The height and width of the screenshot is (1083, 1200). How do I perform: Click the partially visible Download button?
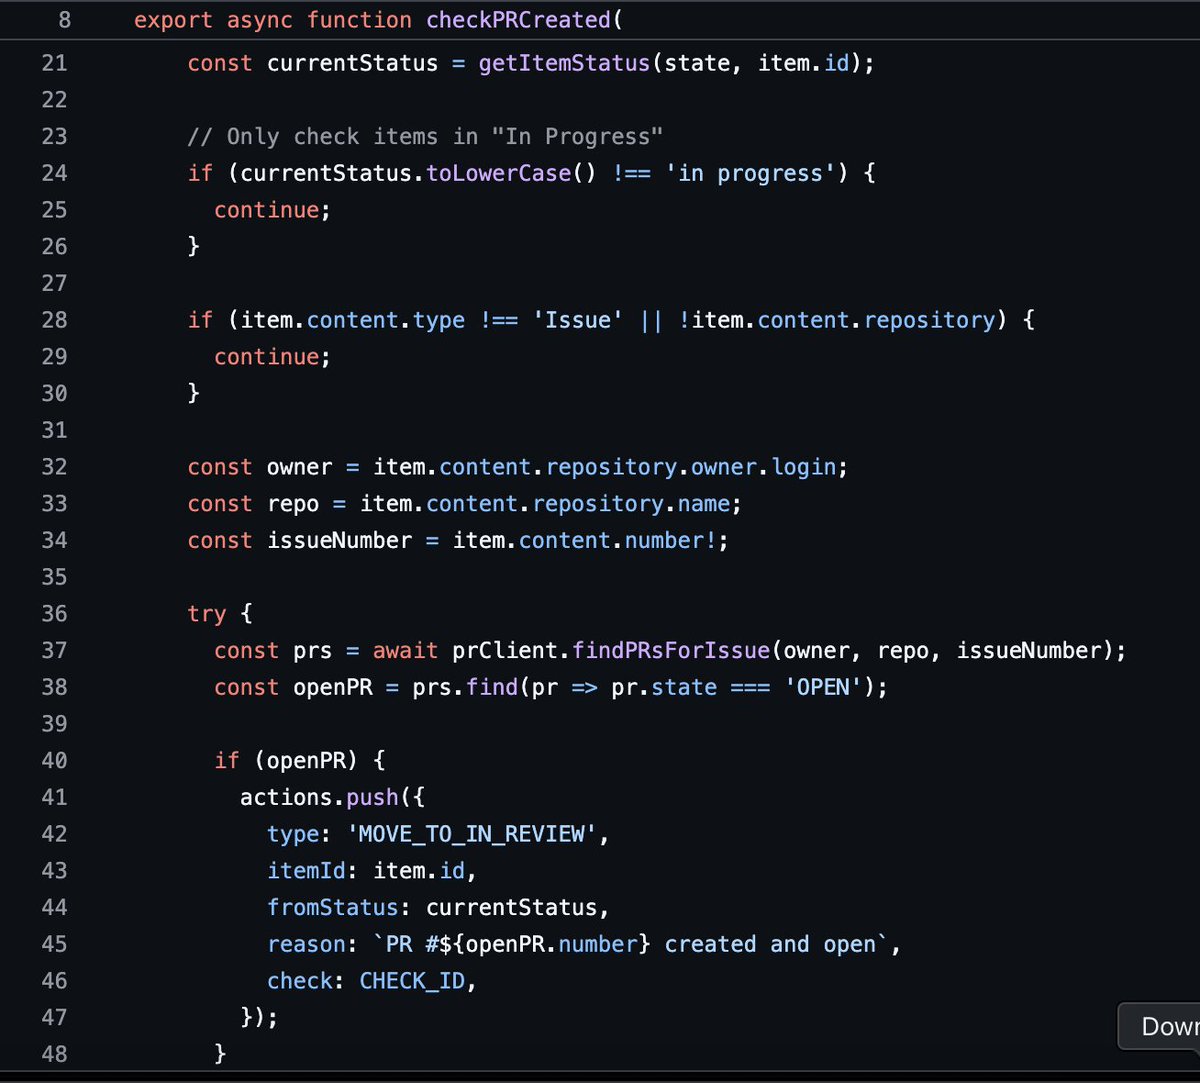(1160, 1026)
